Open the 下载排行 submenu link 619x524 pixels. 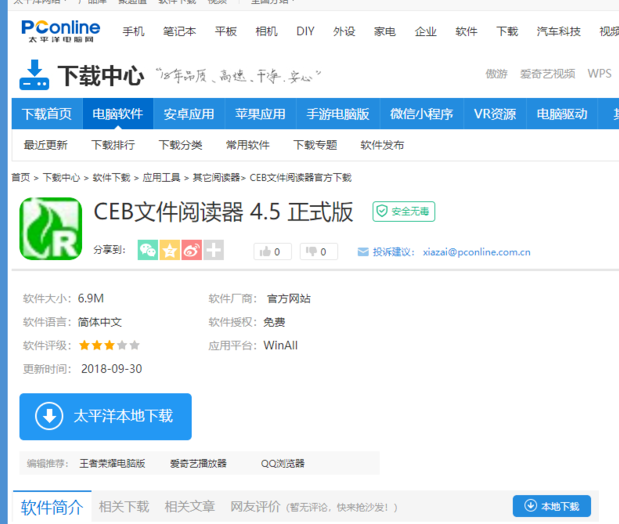pos(113,145)
